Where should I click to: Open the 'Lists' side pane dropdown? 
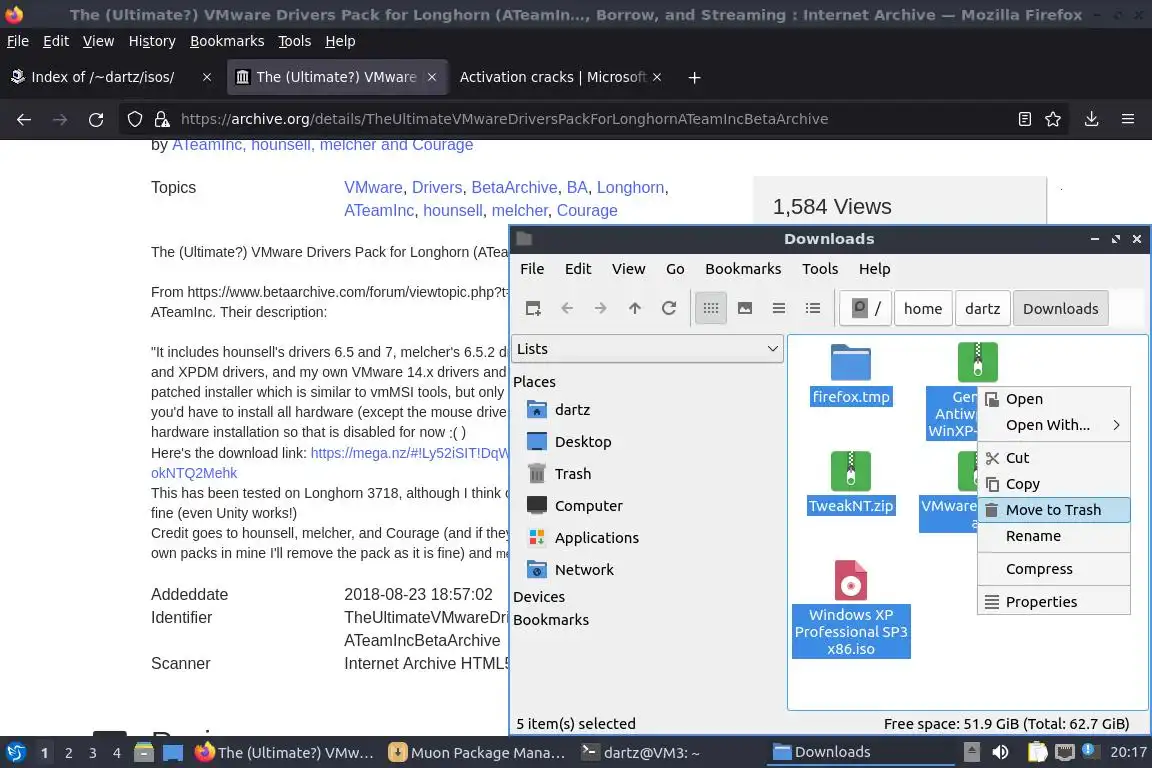(x=647, y=349)
